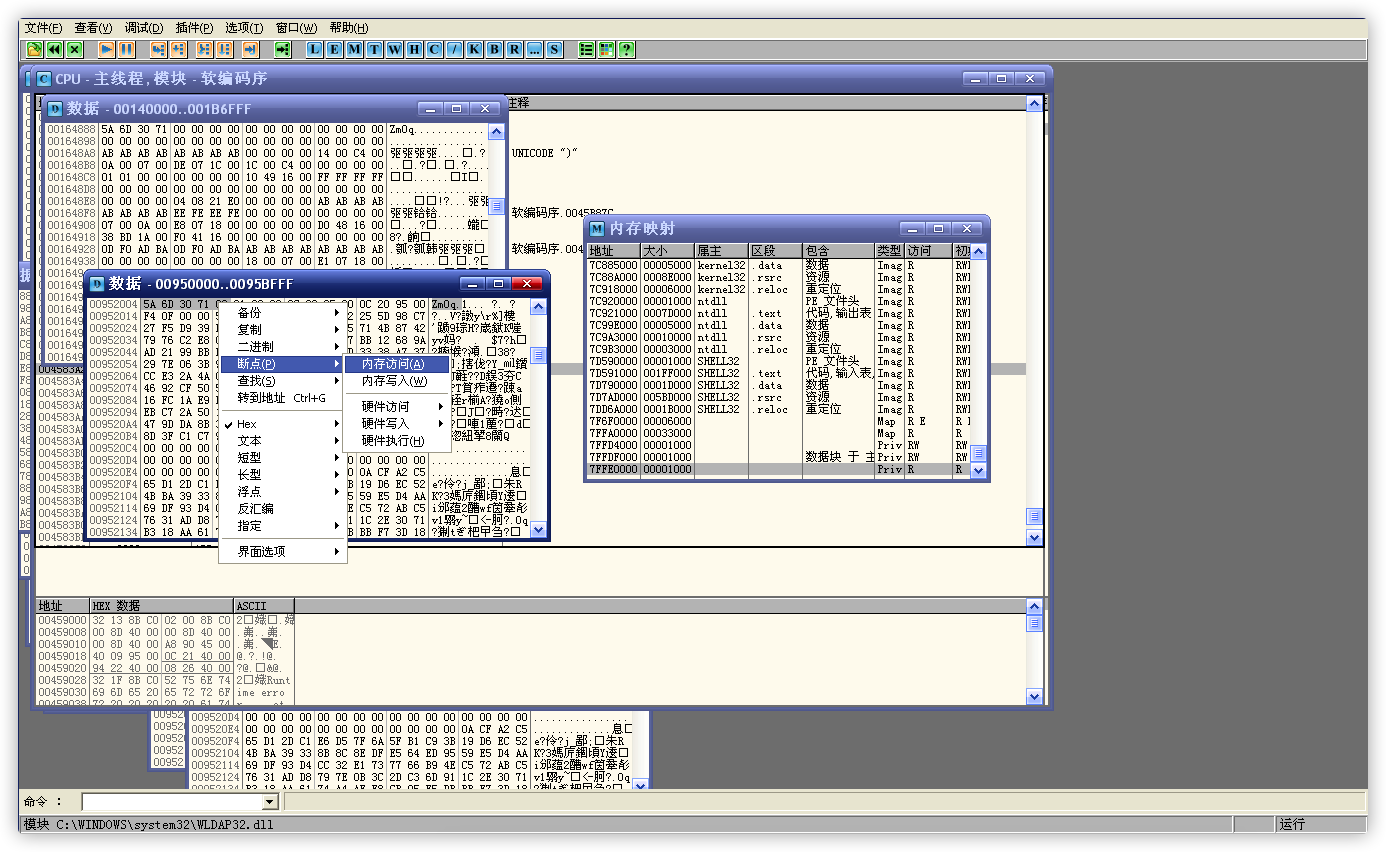The height and width of the screenshot is (852, 1386).
Task: Click the green question mark Help icon
Action: tap(626, 49)
